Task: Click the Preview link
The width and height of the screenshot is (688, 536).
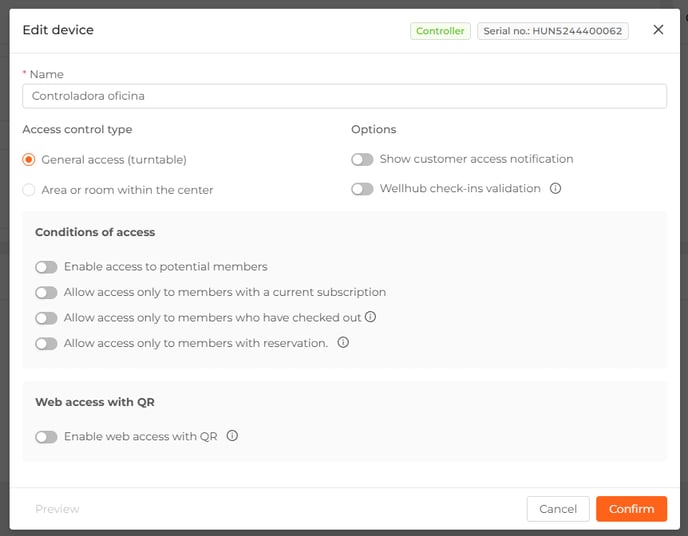Action: pyautogui.click(x=57, y=509)
